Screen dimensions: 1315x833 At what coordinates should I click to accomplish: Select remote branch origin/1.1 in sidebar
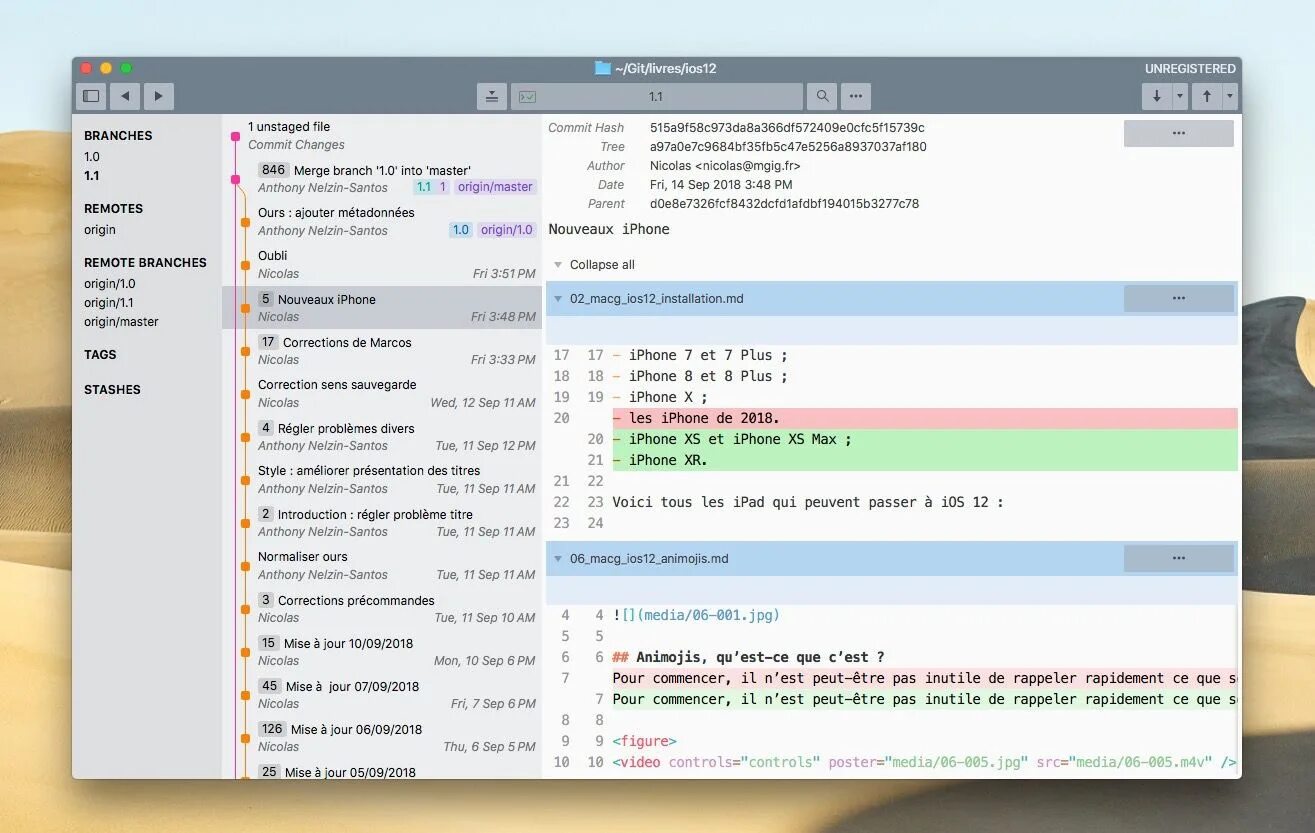tap(109, 303)
